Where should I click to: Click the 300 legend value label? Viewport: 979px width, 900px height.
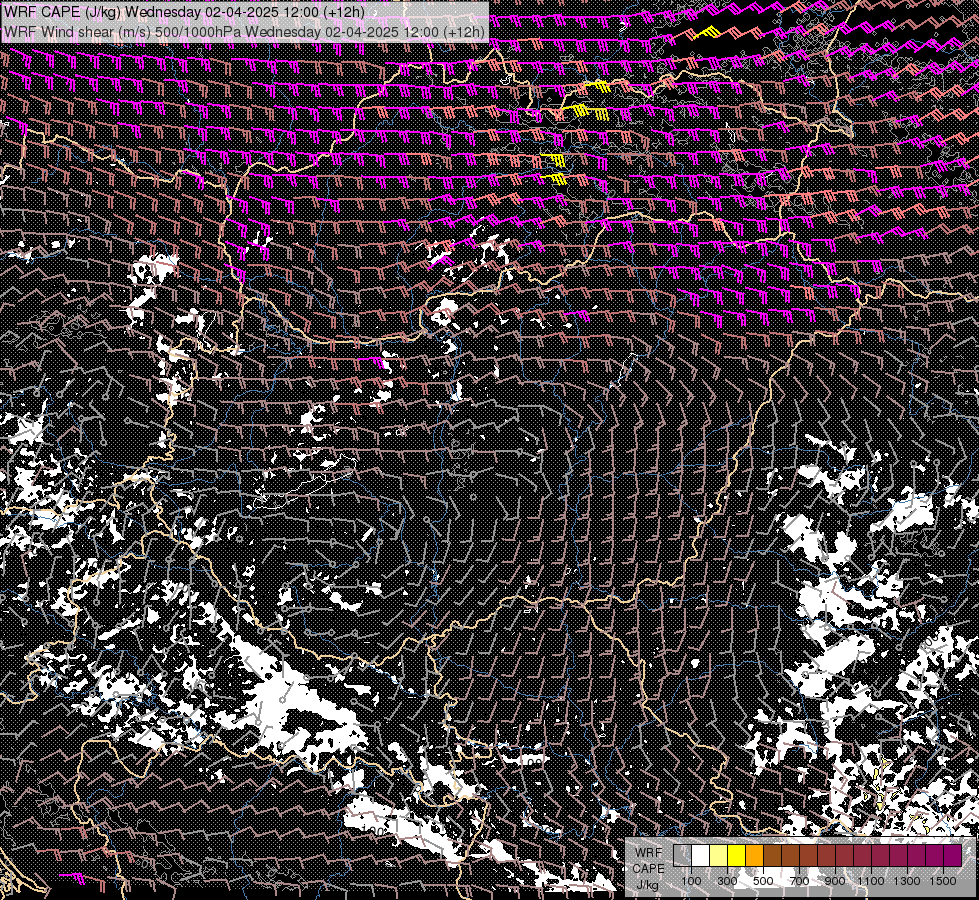click(x=727, y=881)
